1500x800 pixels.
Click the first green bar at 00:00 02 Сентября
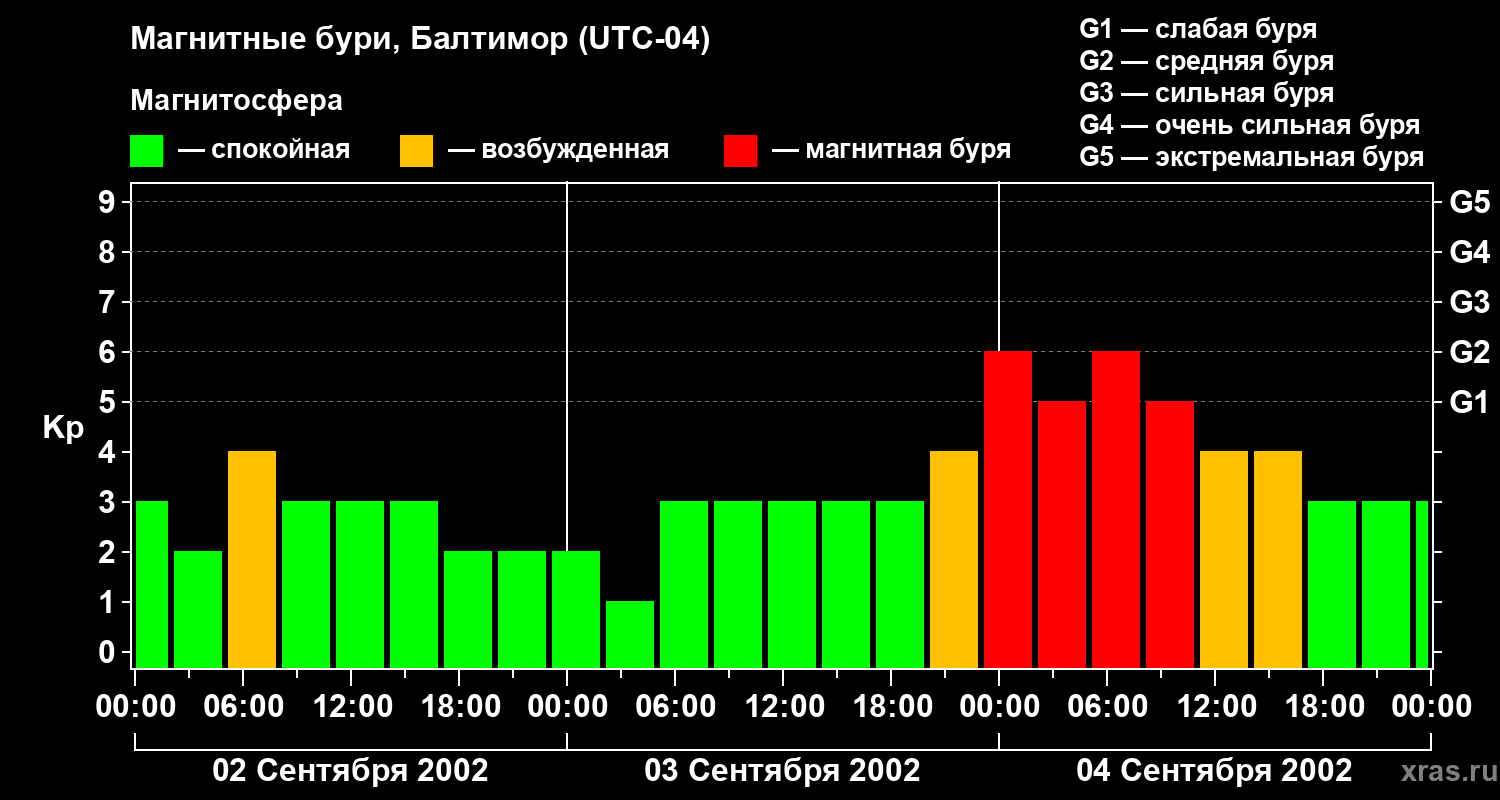pos(152,585)
